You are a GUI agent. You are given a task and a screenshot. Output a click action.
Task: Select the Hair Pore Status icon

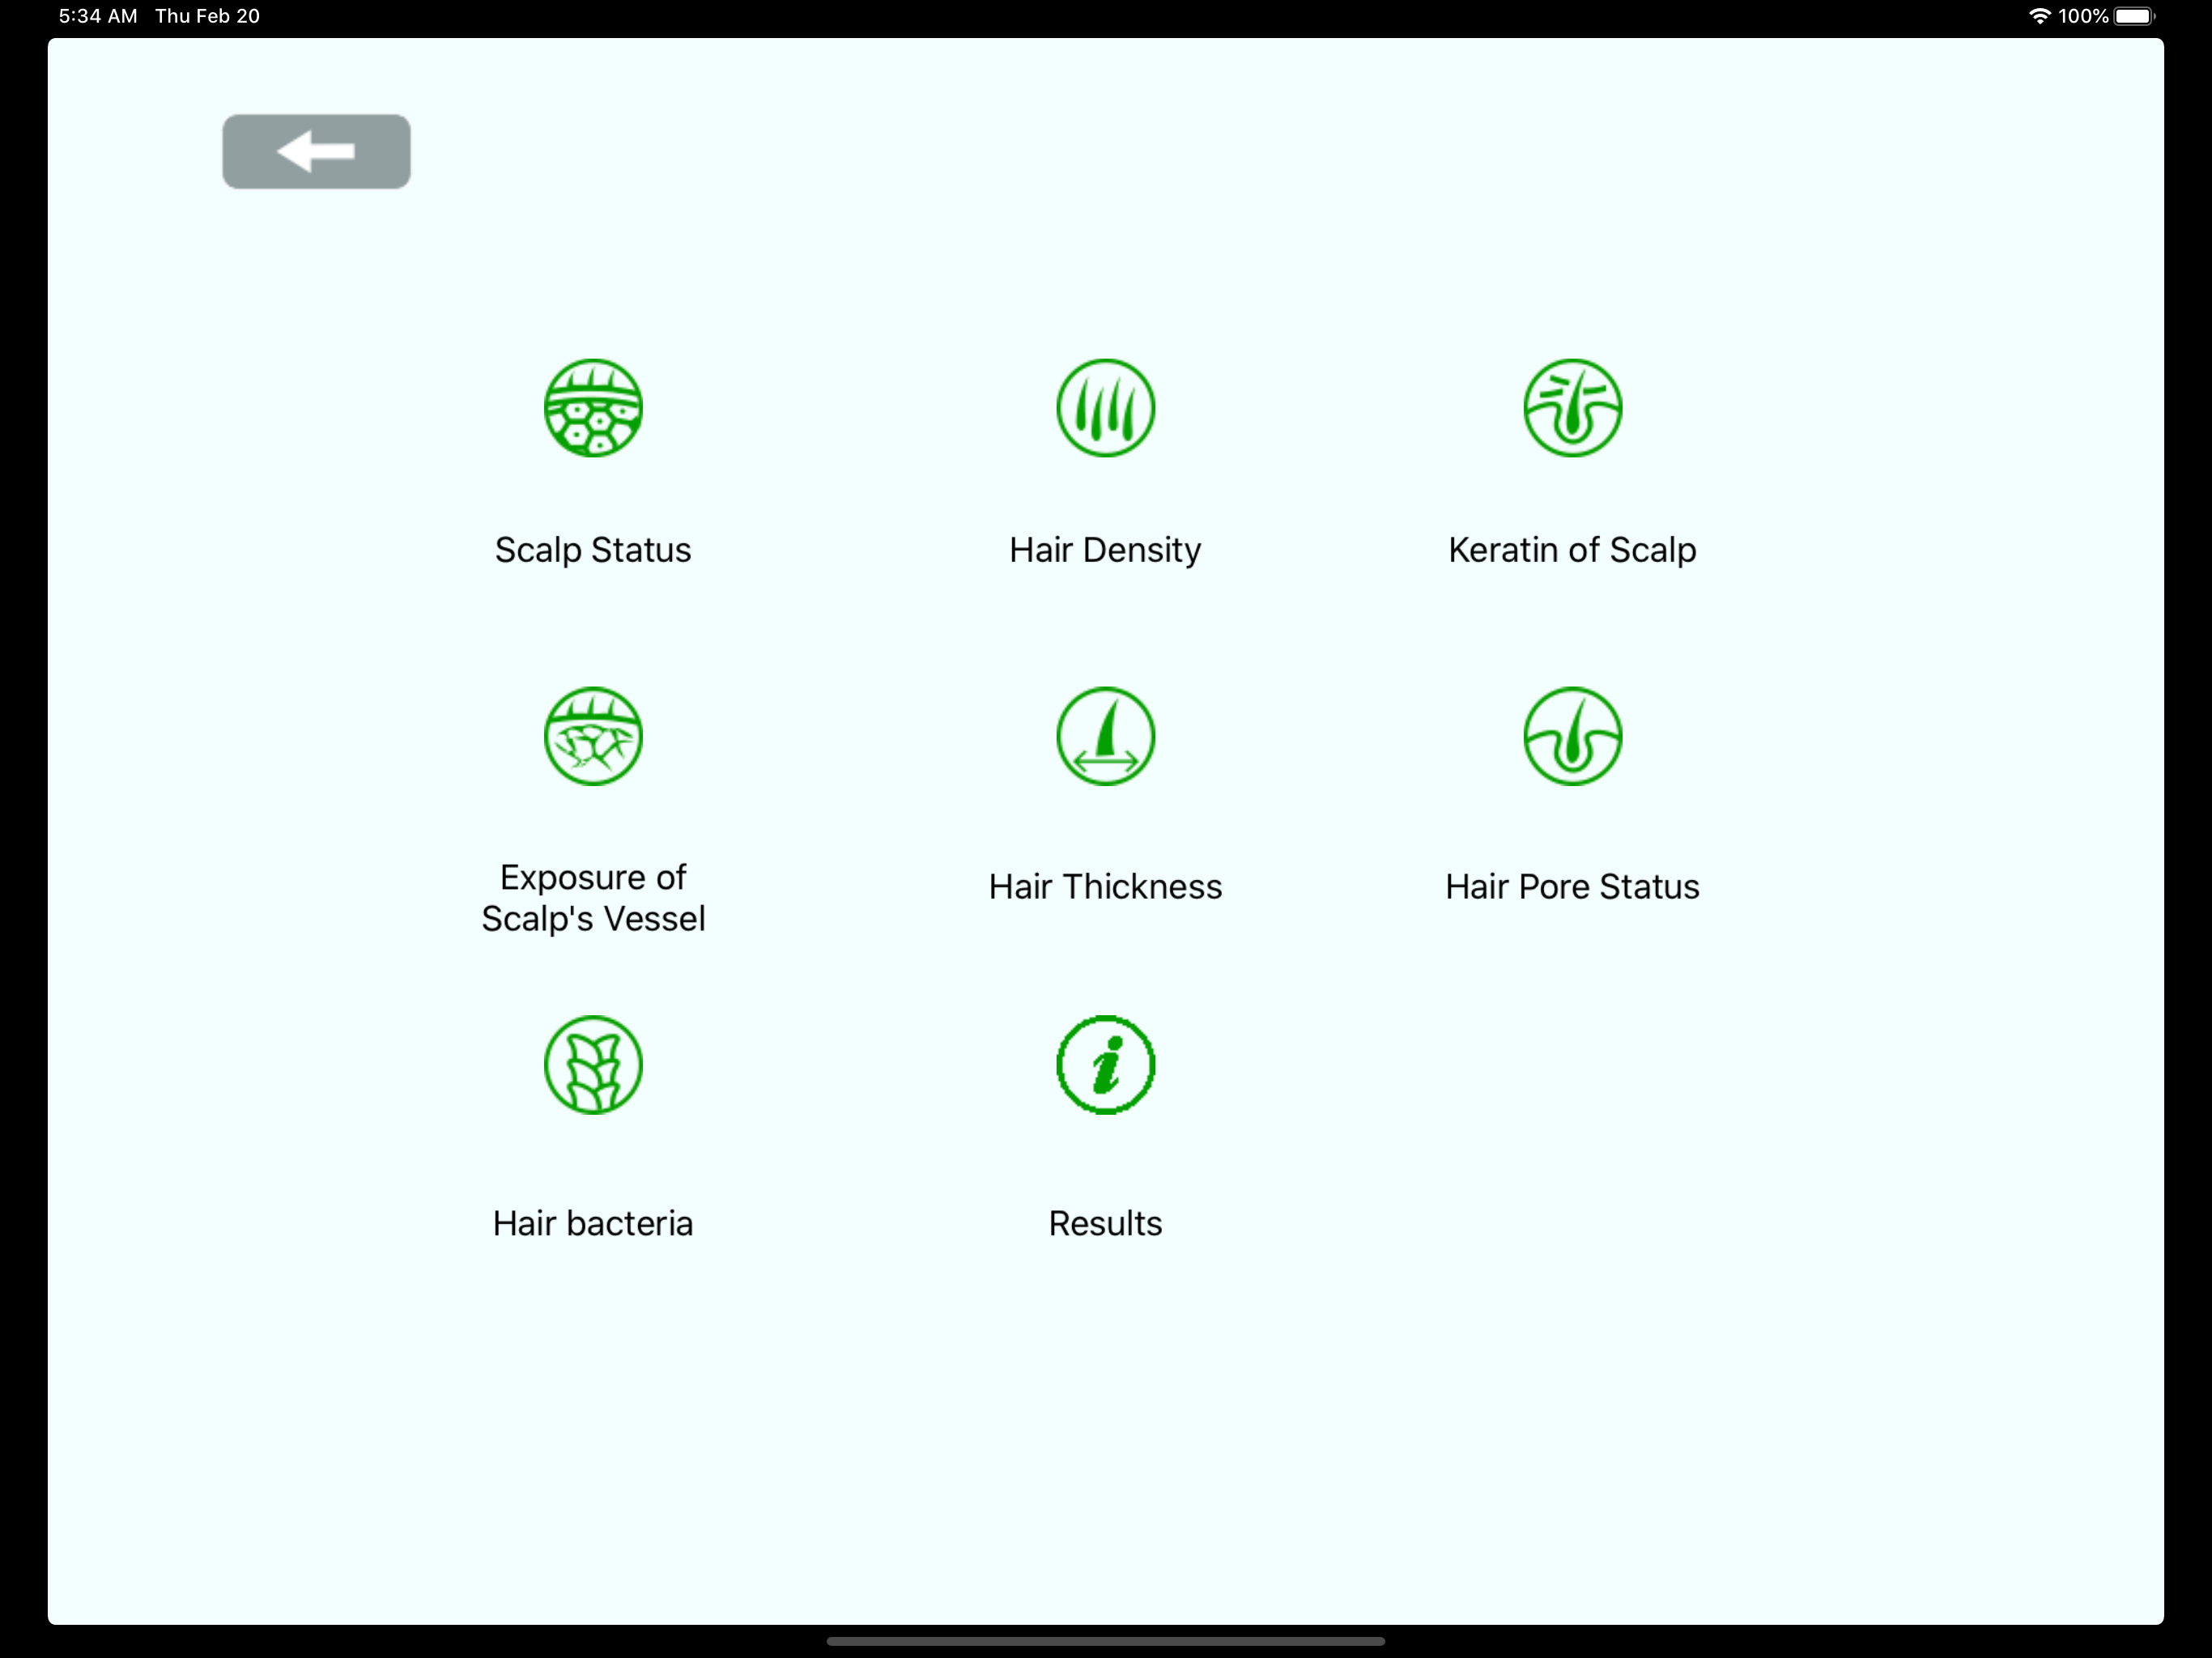pos(1572,736)
